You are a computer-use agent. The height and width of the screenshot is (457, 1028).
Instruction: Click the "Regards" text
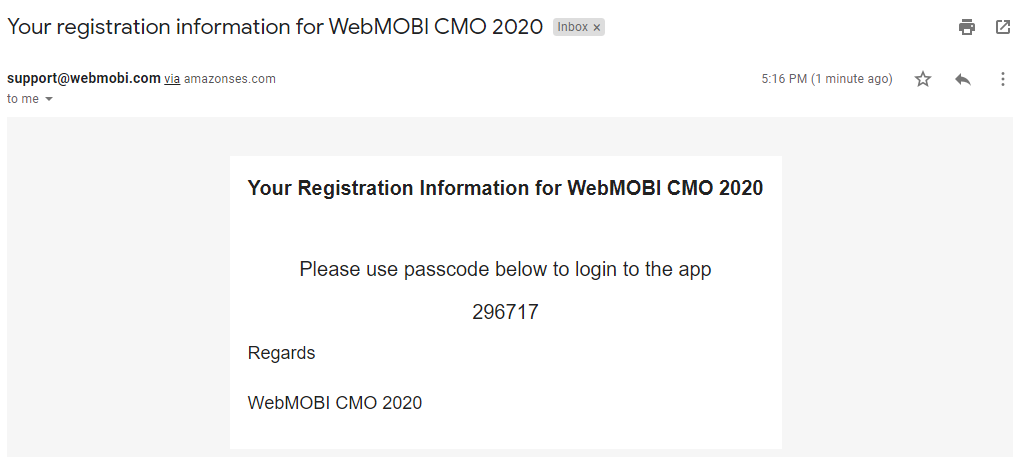tap(281, 353)
